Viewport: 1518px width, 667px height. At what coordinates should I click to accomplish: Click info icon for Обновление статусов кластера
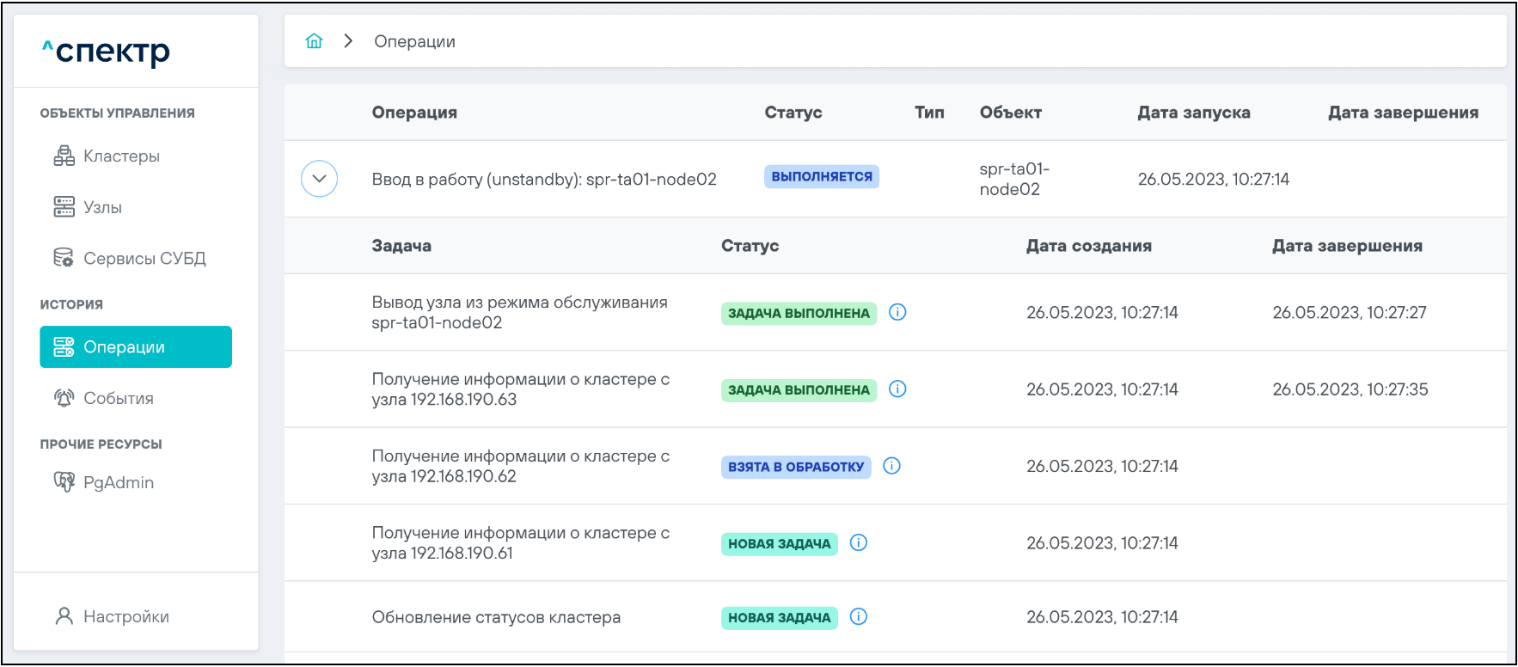tap(858, 617)
